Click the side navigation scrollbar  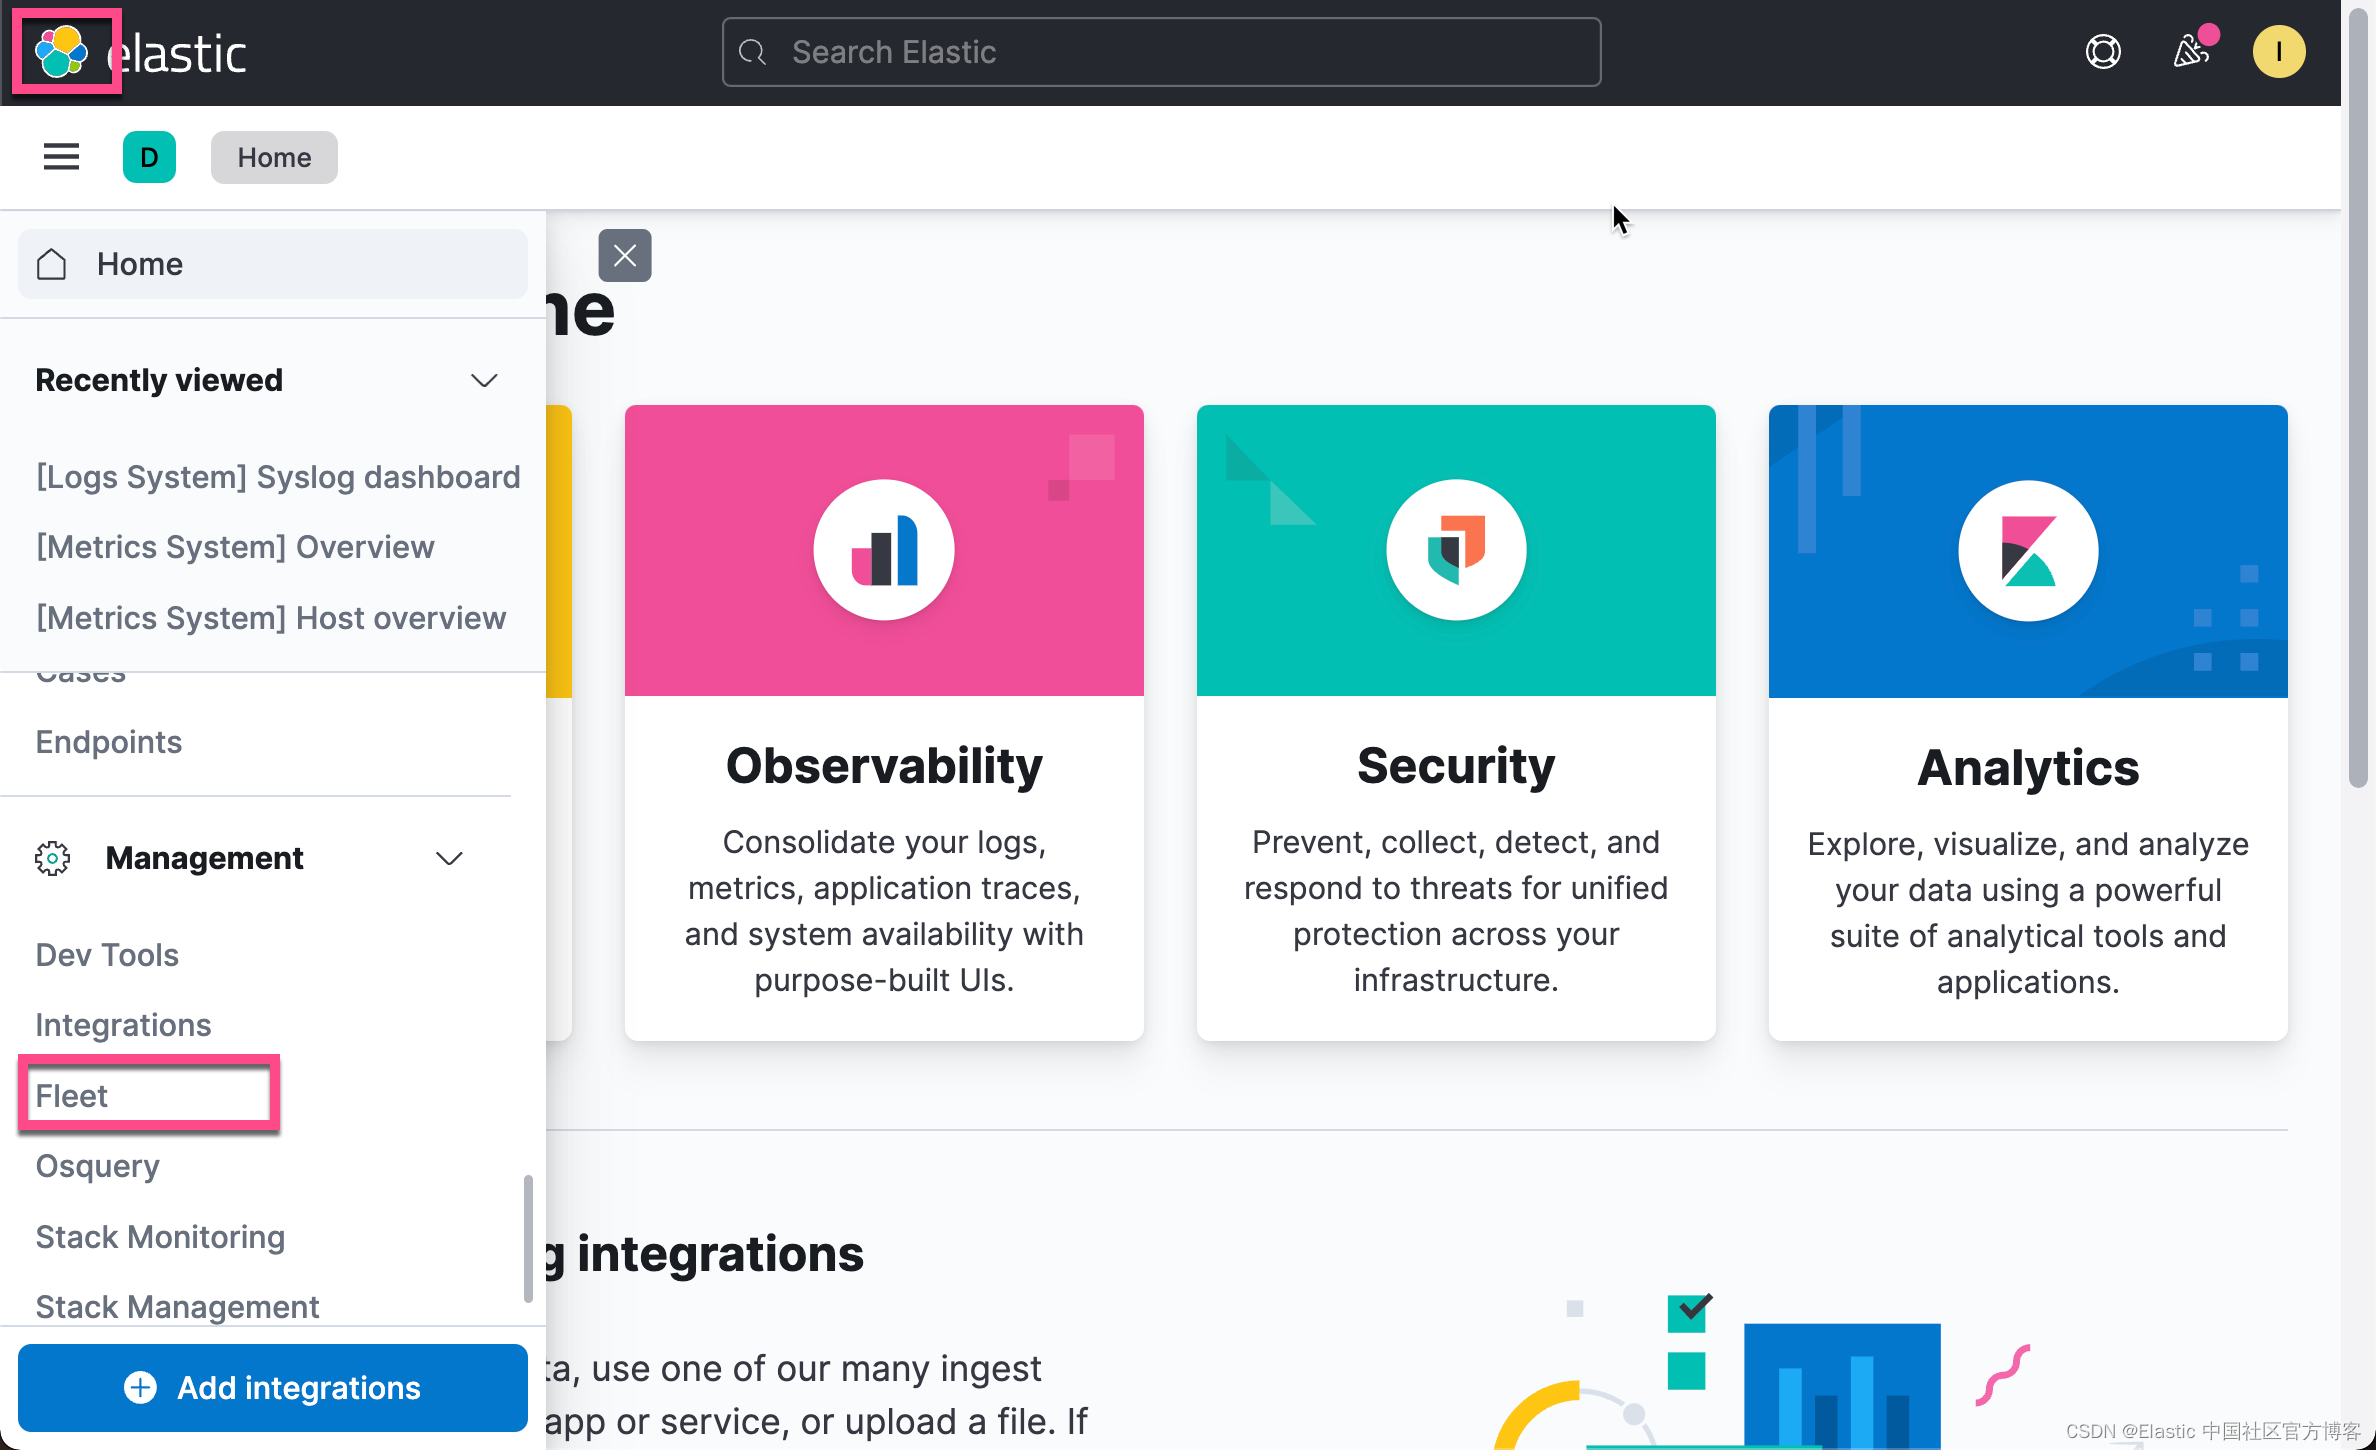click(x=528, y=1238)
